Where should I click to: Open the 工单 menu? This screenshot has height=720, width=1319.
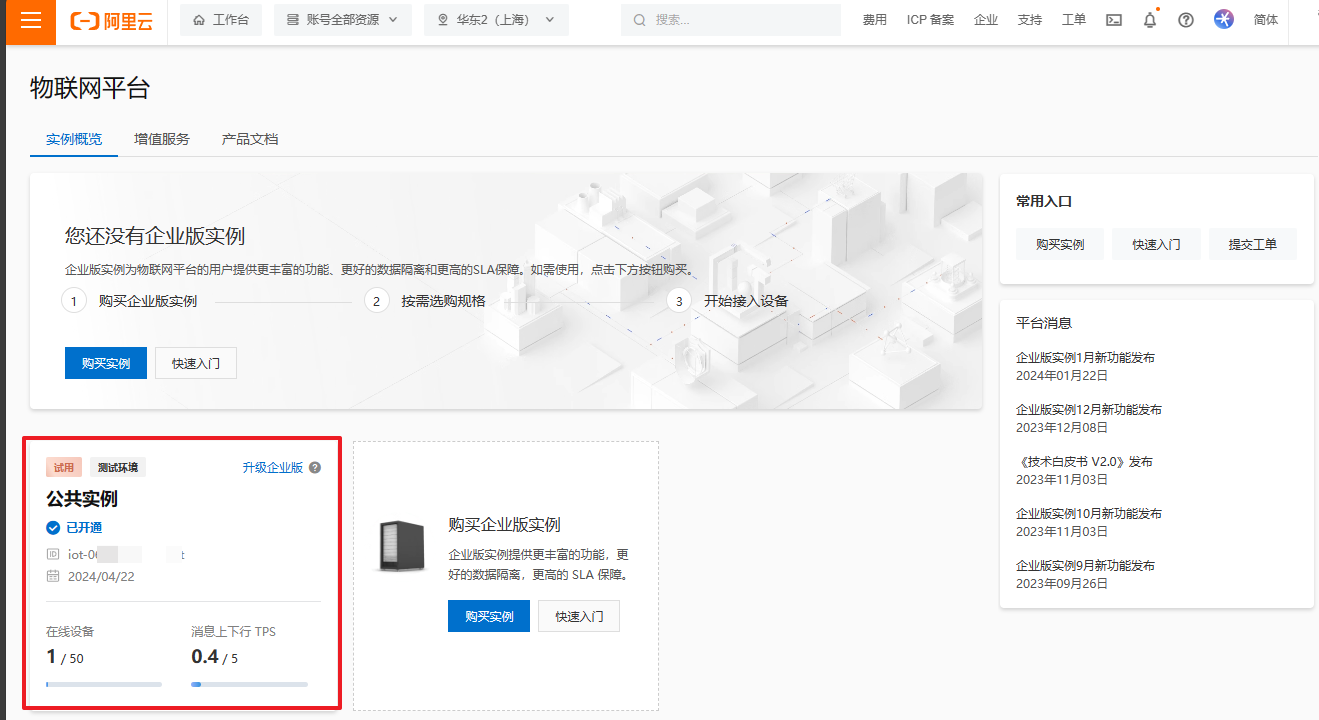pos(1073,20)
